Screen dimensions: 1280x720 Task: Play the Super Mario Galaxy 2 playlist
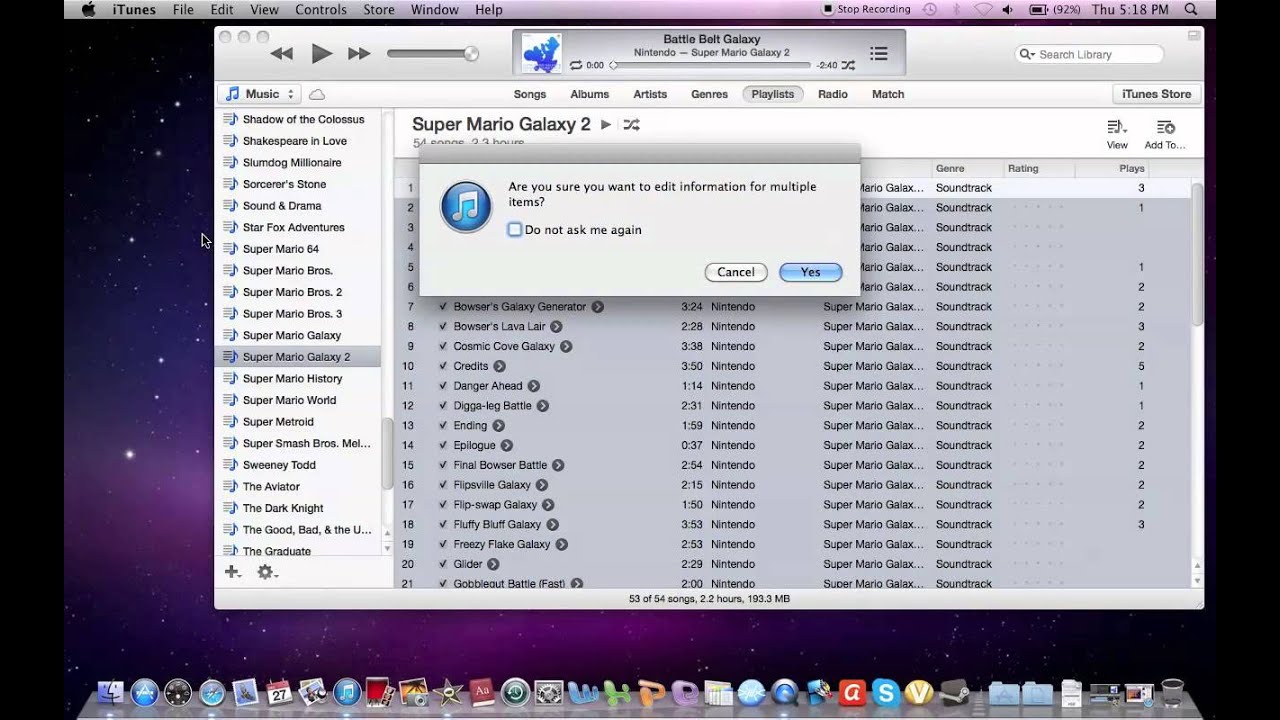tap(605, 125)
